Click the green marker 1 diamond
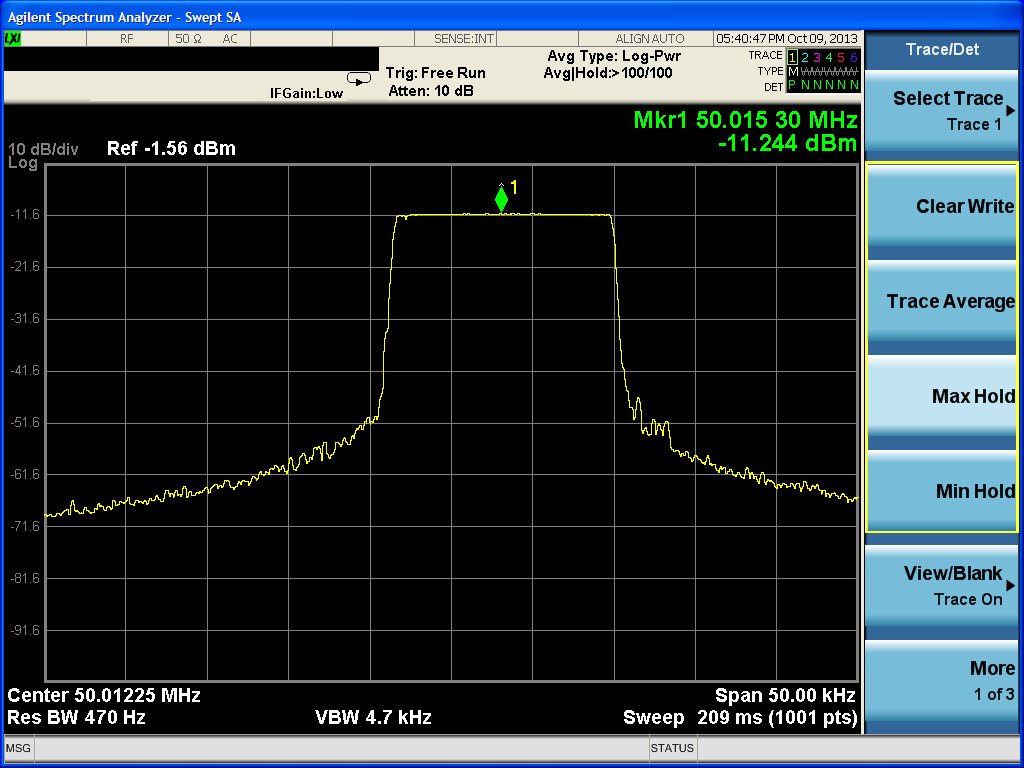Screen dimensions: 1024x768 [x=501, y=199]
